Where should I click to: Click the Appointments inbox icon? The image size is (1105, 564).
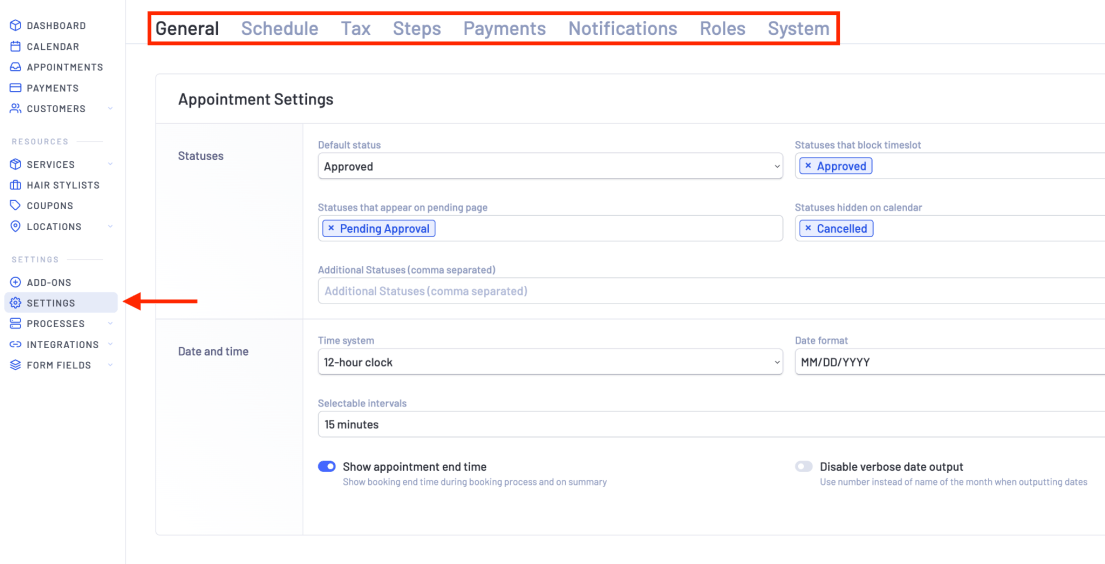[16, 67]
